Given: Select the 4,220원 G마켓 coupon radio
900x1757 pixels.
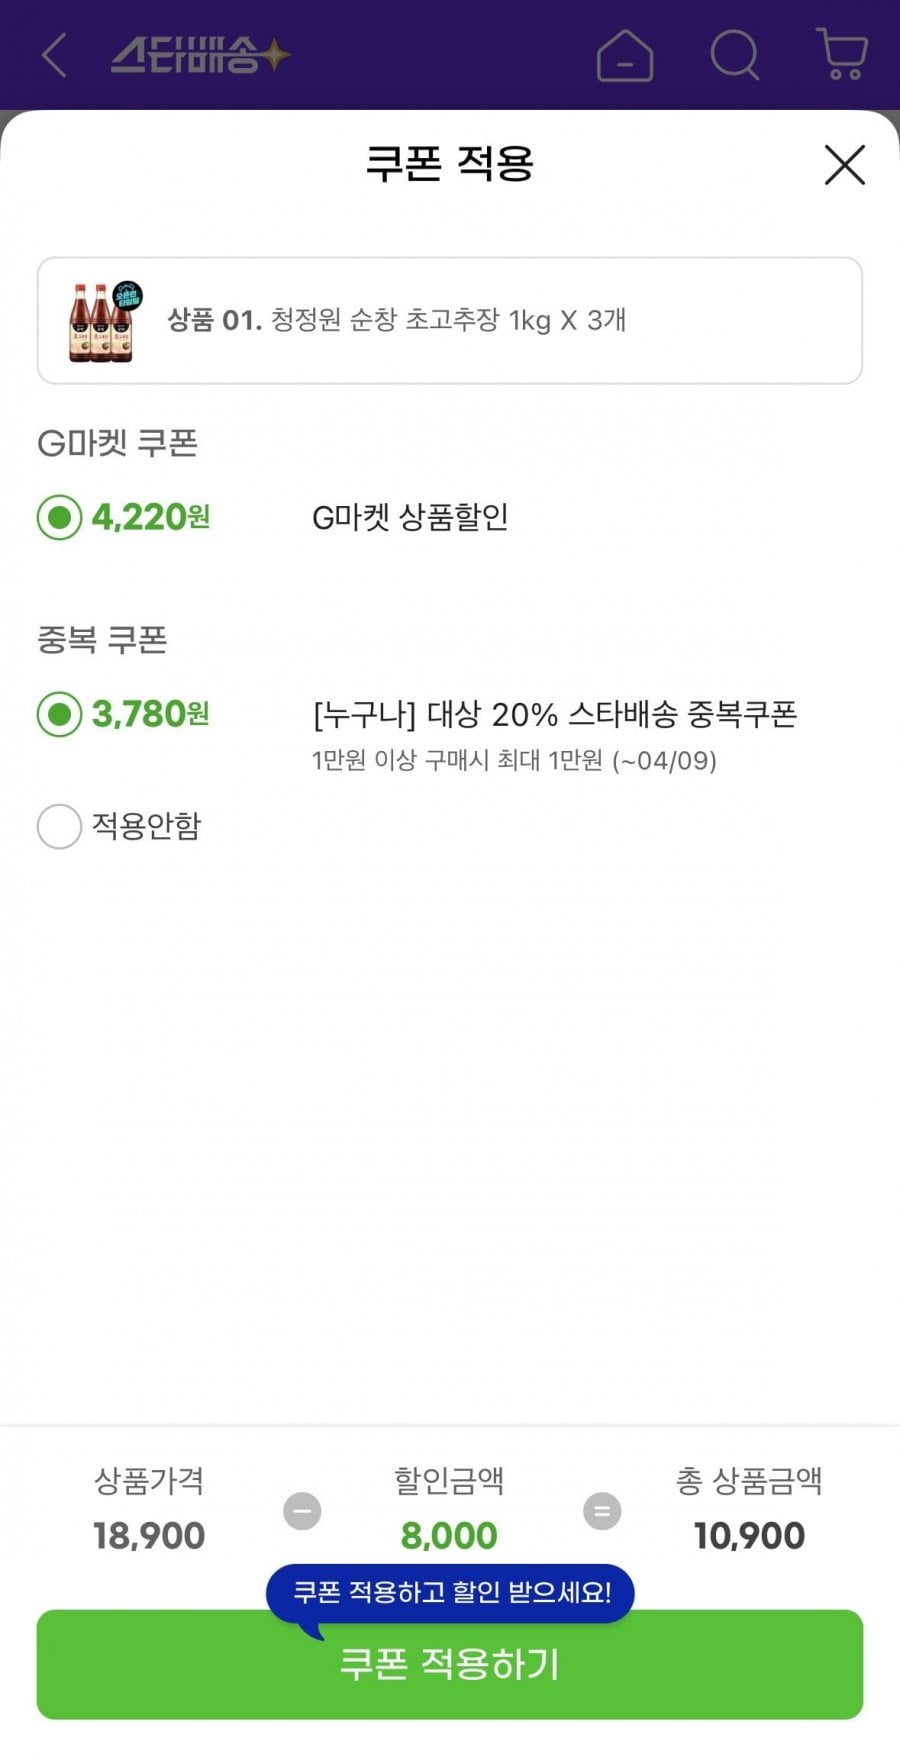Looking at the screenshot, I should point(59,518).
